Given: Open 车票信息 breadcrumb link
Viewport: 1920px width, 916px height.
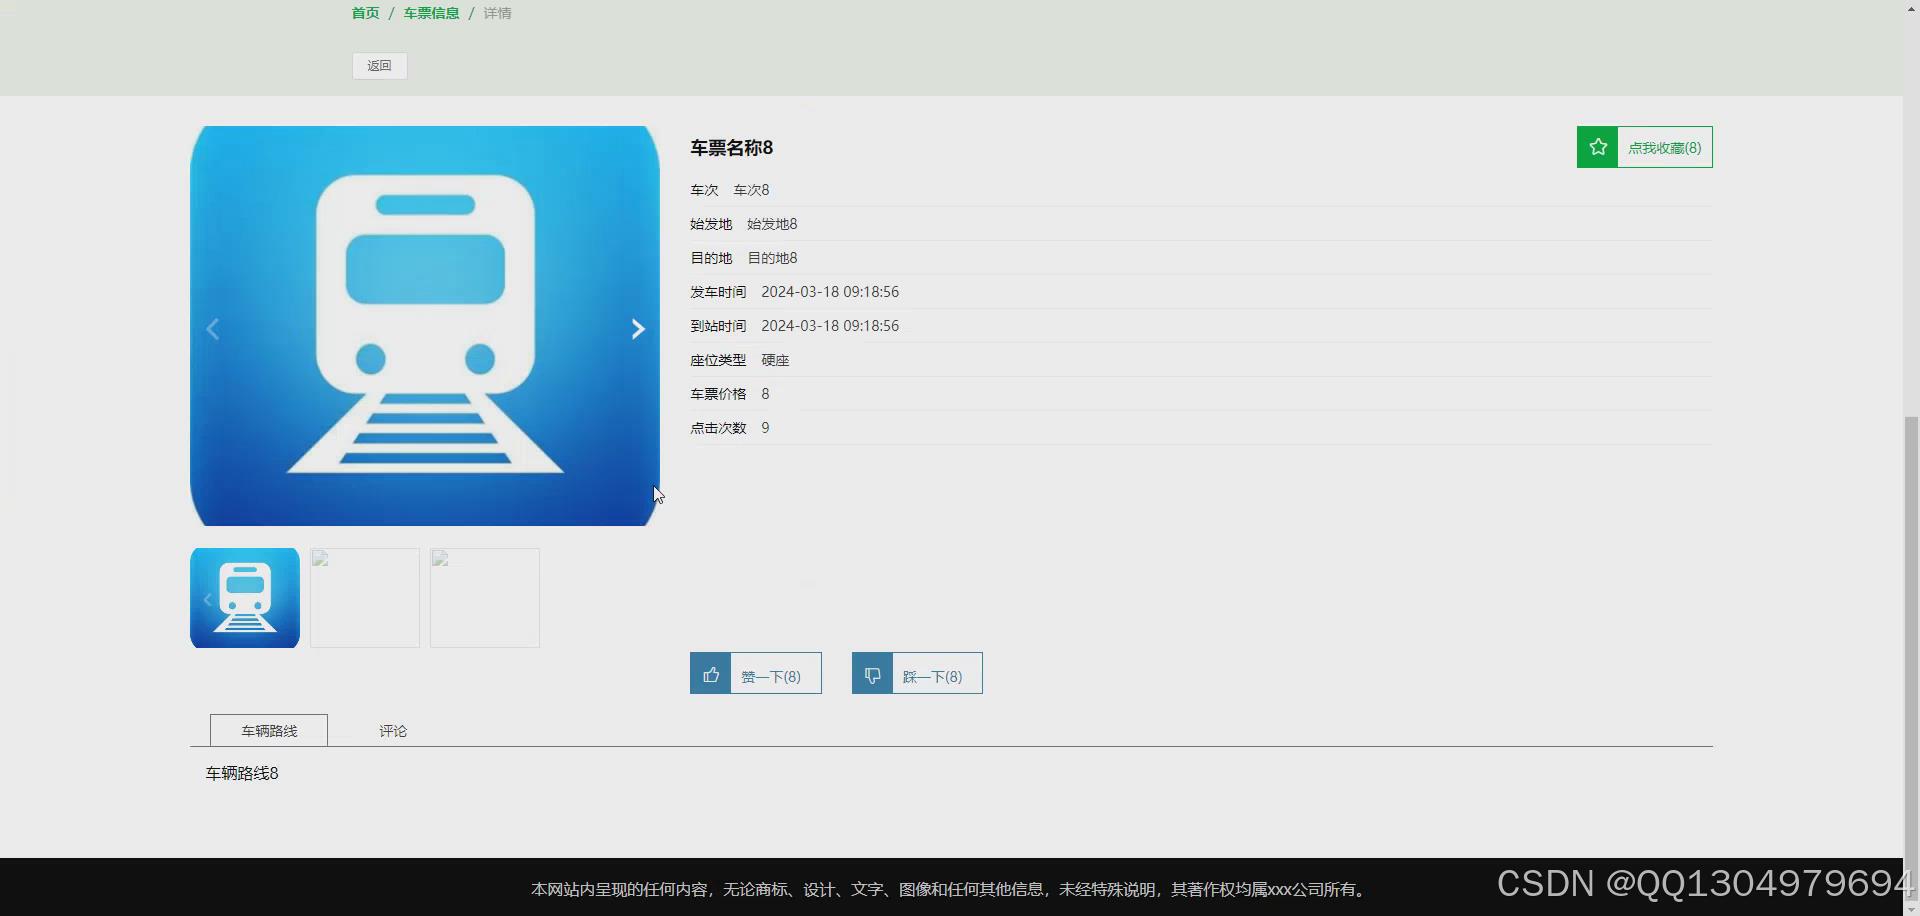Looking at the screenshot, I should [431, 13].
